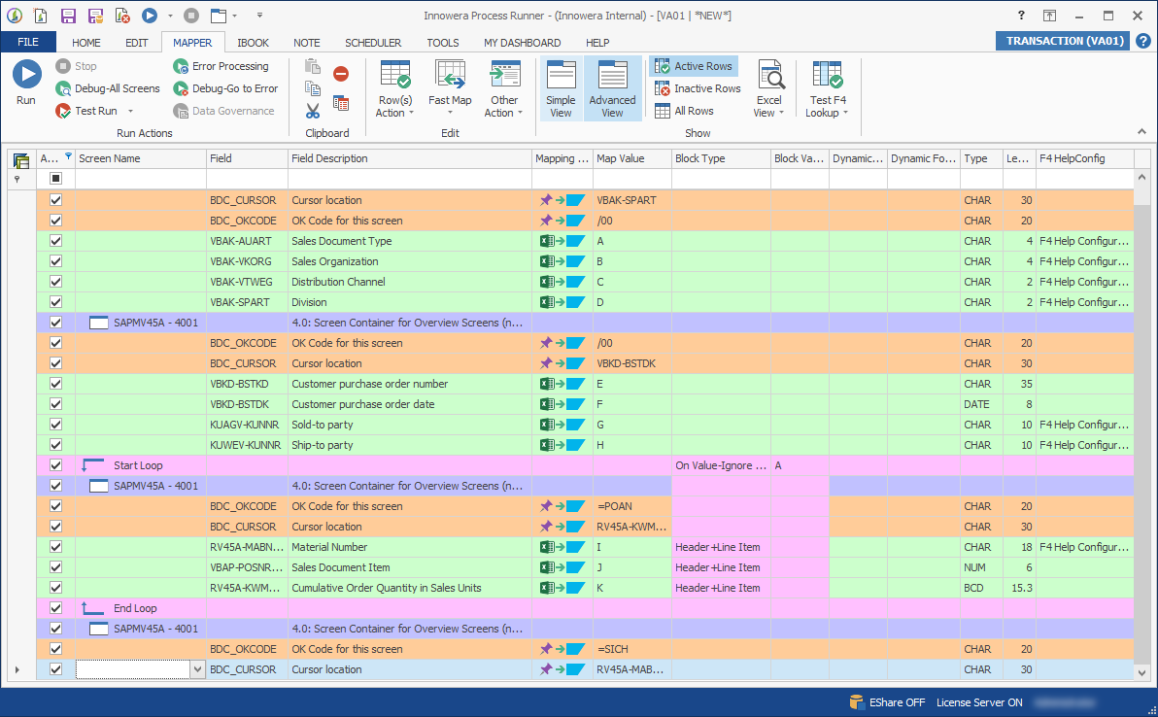Screen dimensions: 1158x717
Task: Toggle the select-all checkbox in filter row
Action: 56,179
